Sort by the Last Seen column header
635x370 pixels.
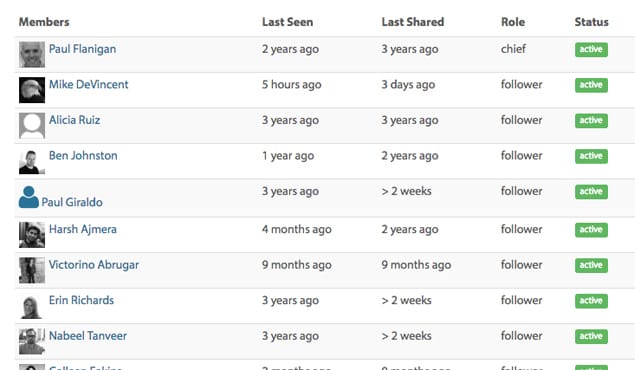tap(288, 22)
